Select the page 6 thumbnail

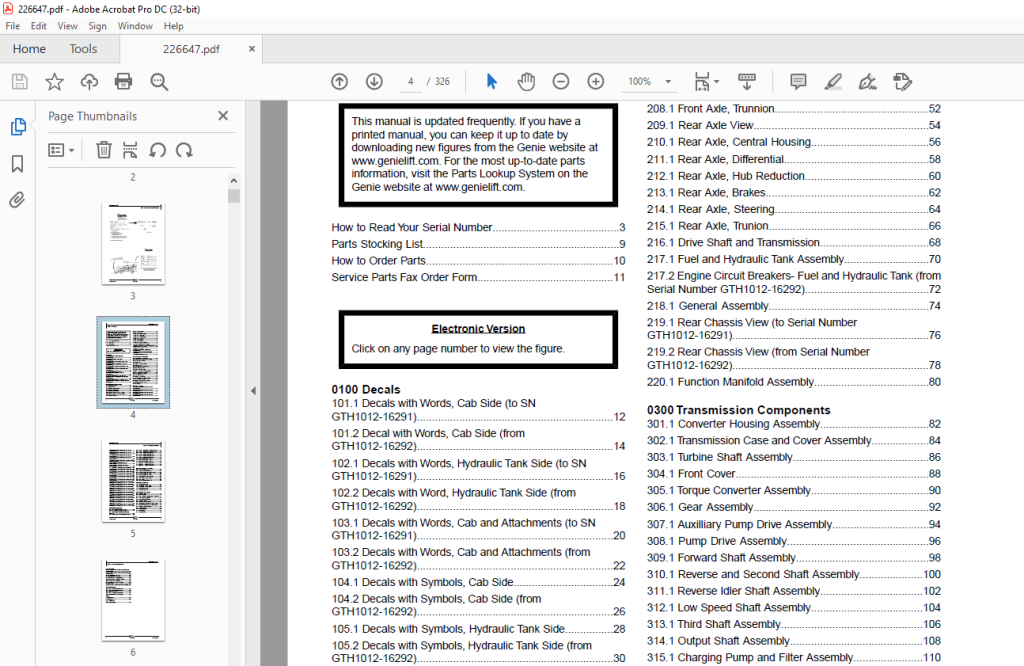tap(133, 600)
